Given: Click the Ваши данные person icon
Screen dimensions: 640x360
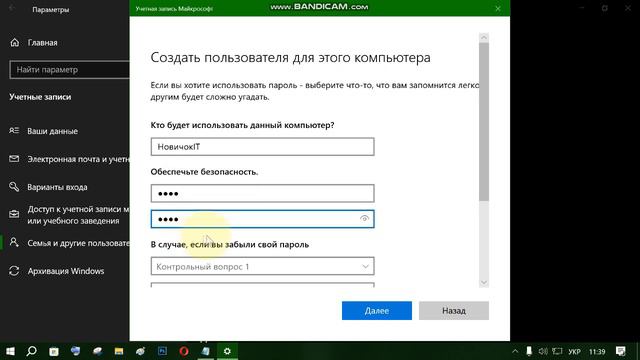Looking at the screenshot, I should (14, 131).
